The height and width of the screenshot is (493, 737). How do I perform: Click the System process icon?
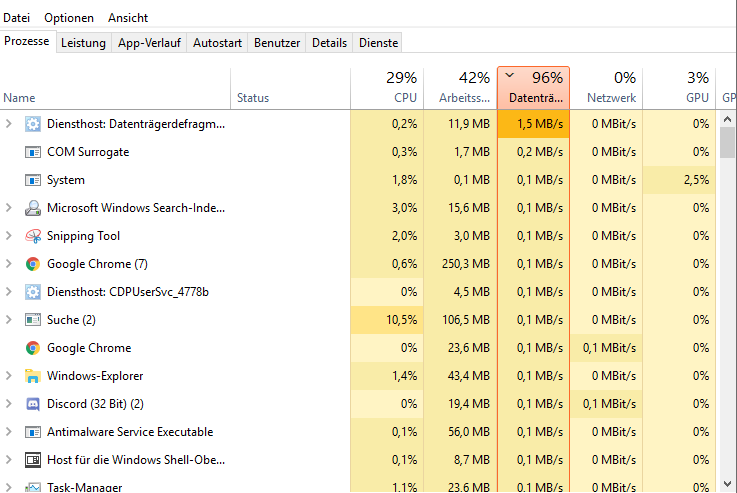32,180
